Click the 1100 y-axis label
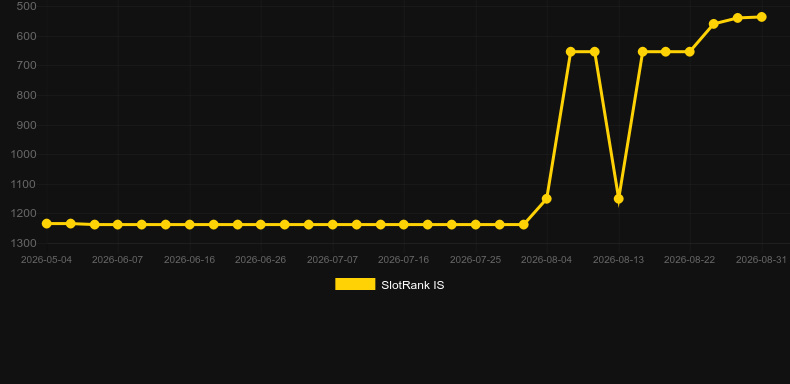Screen dimensions: 790x384 coord(24,184)
